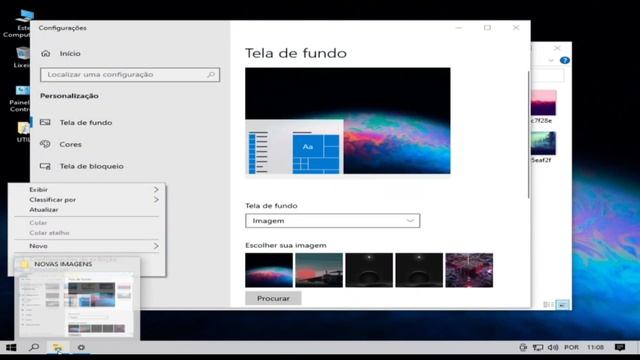Expand the ribbon chevron in Explorer window
This screenshot has height=360, width=640.
551,60
